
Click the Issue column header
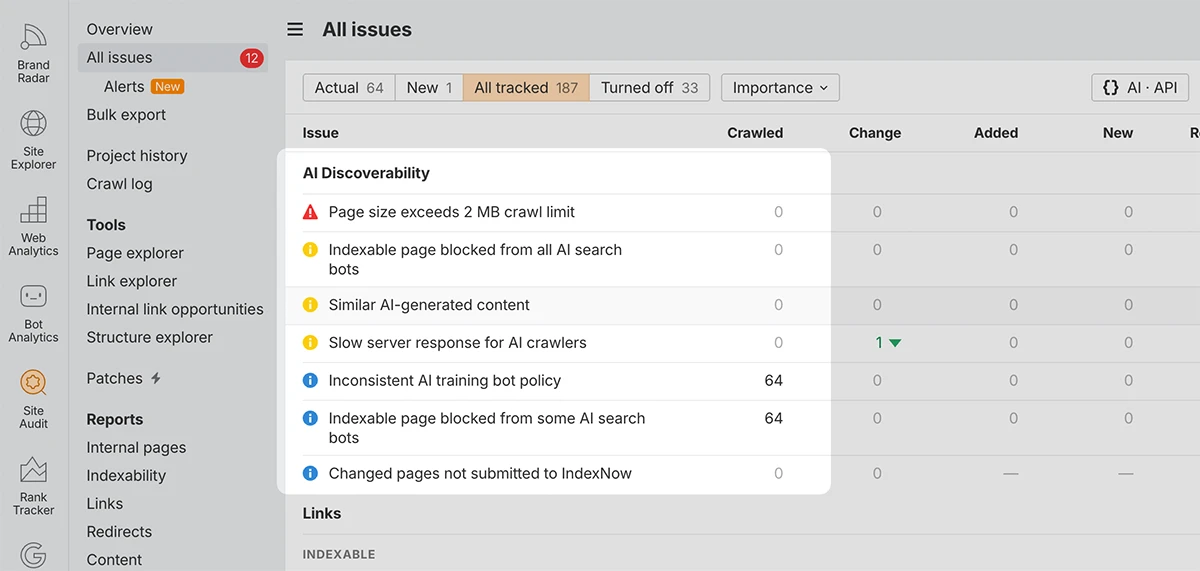[321, 133]
